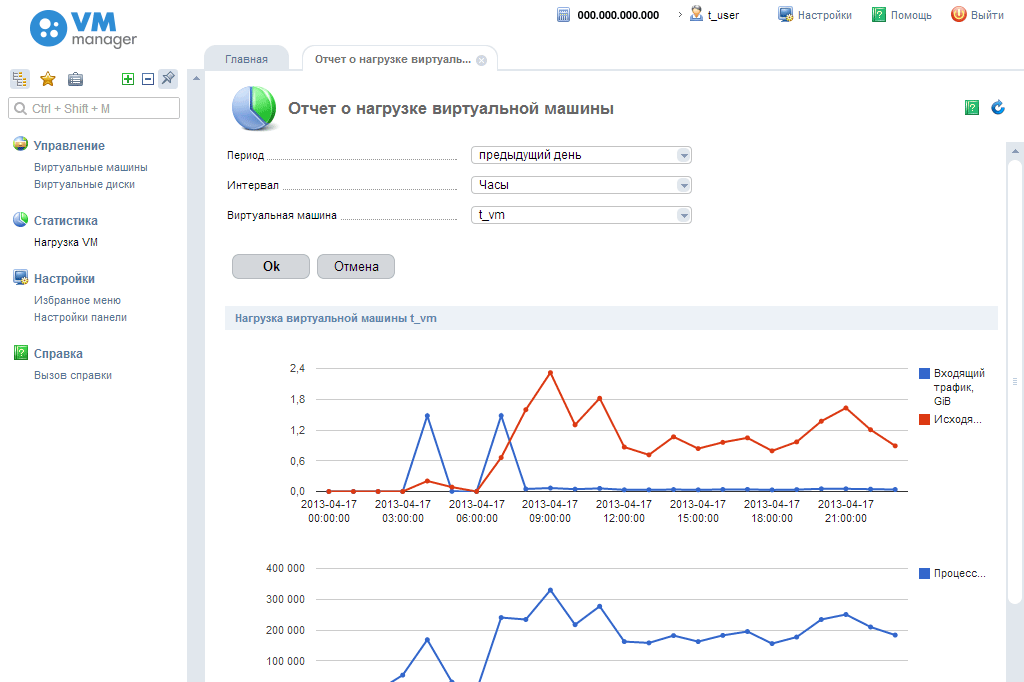The image size is (1024, 682).
Task: Open Настройки in the top bar
Action: (815, 14)
